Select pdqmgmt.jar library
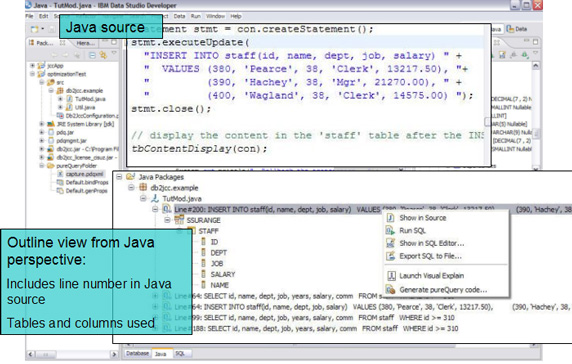572x364 pixels. [x=72, y=141]
